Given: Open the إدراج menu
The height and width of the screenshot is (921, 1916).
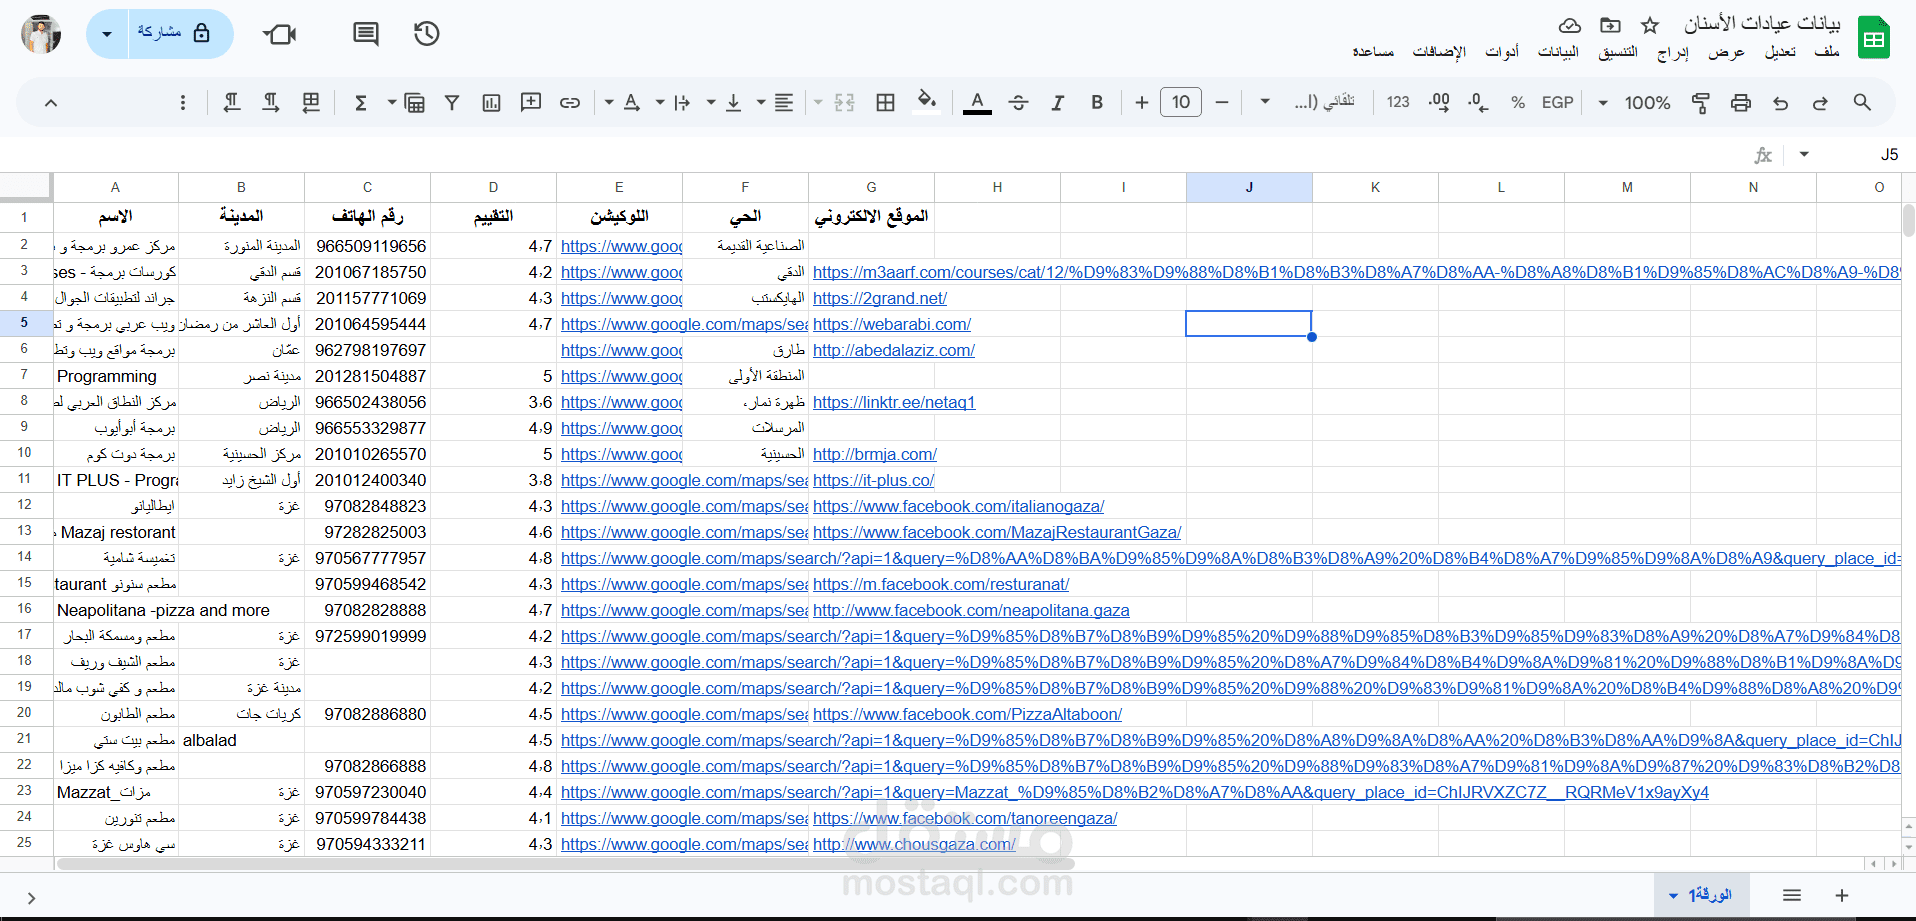Looking at the screenshot, I should point(1673,51).
